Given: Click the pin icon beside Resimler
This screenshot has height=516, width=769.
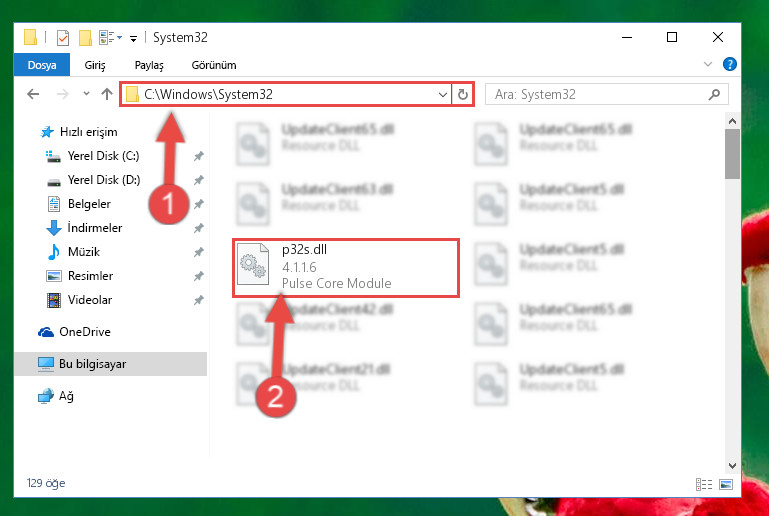Looking at the screenshot, I should click(198, 277).
